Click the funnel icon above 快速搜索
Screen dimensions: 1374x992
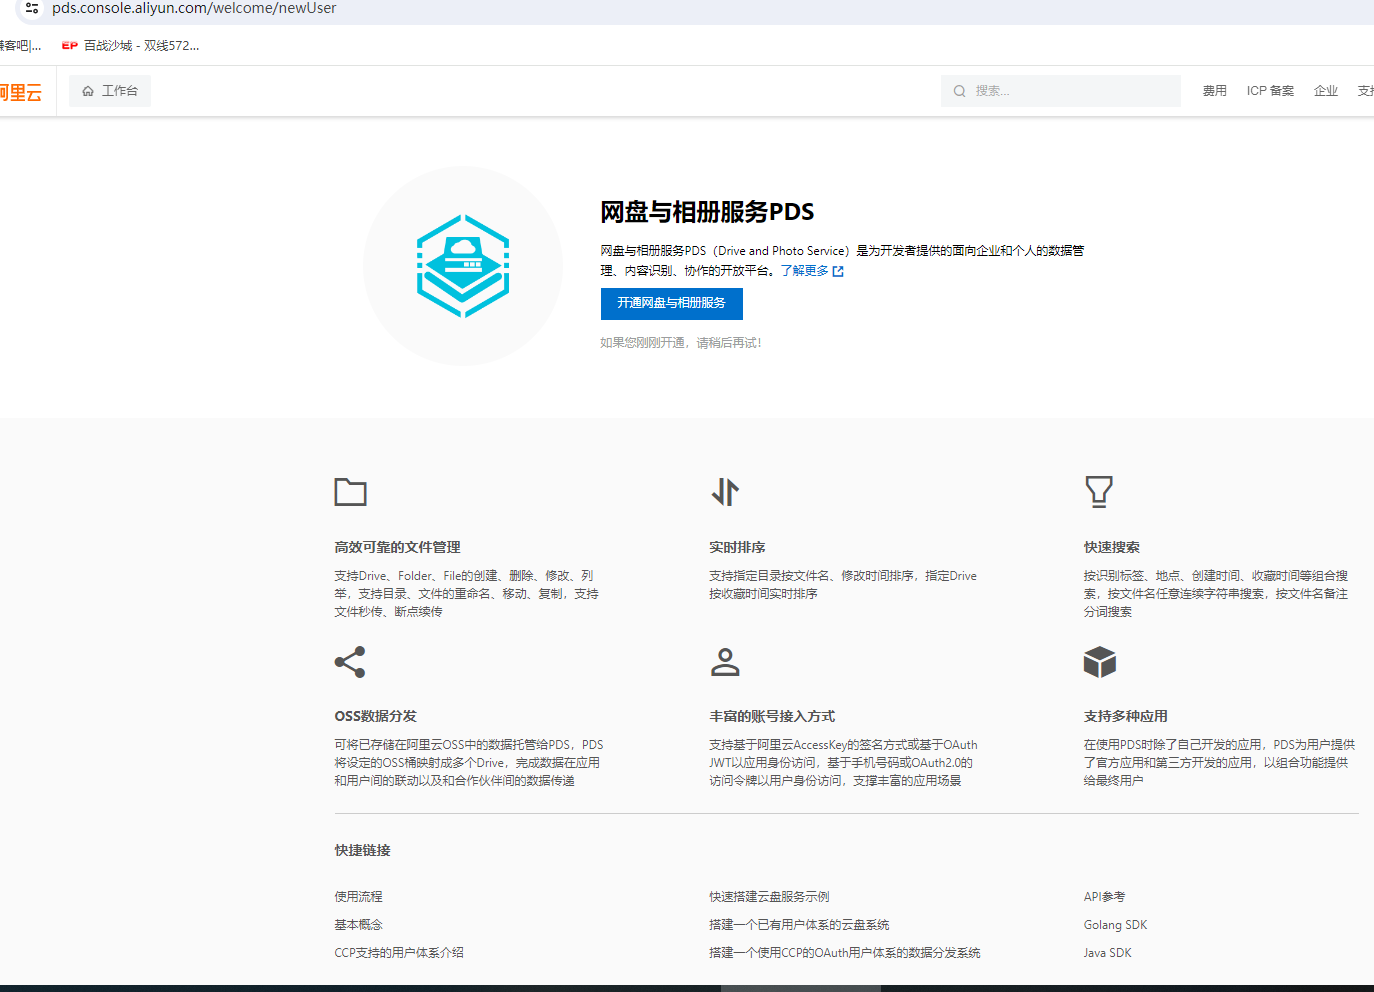point(1099,491)
